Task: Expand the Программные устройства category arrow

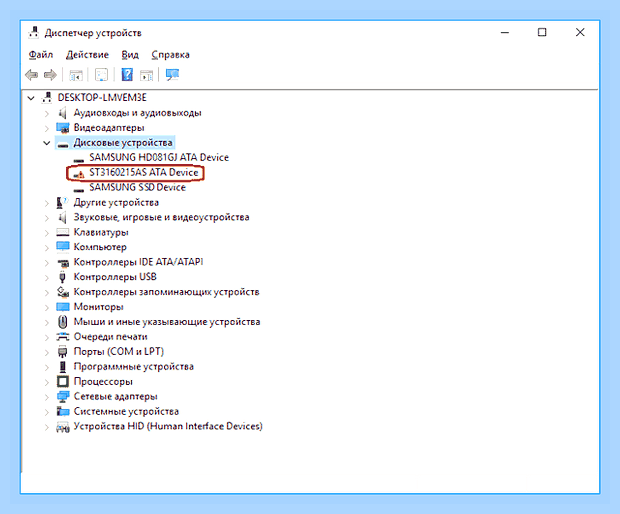Action: click(x=47, y=367)
